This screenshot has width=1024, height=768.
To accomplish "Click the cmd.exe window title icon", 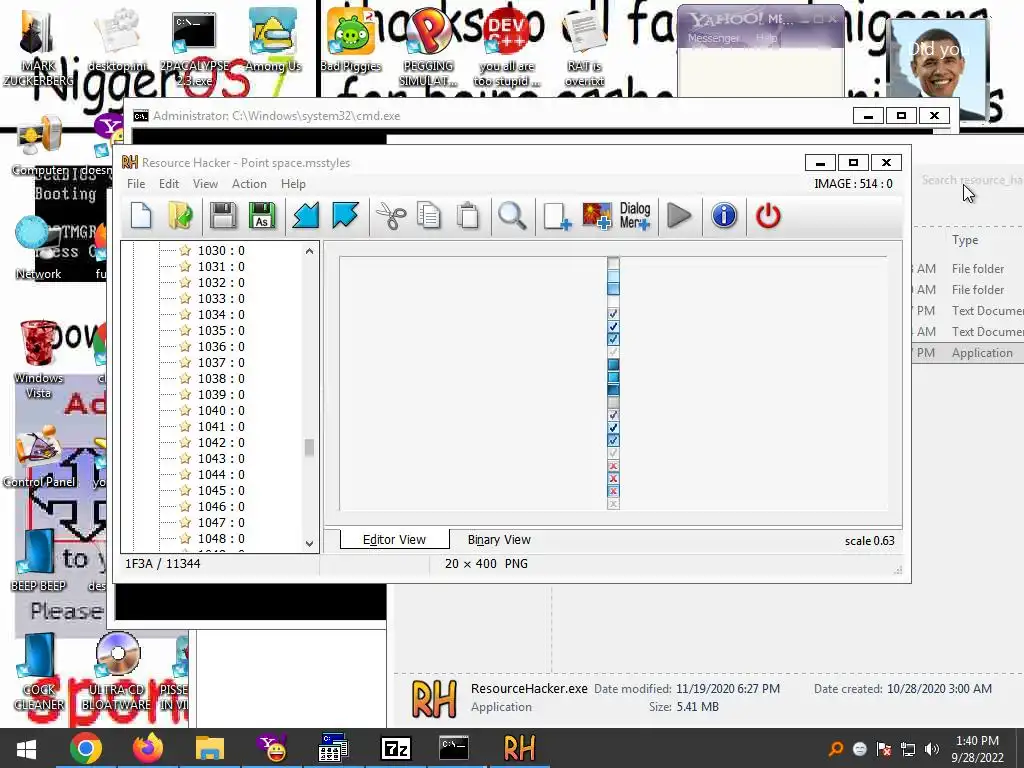I will coord(140,116).
